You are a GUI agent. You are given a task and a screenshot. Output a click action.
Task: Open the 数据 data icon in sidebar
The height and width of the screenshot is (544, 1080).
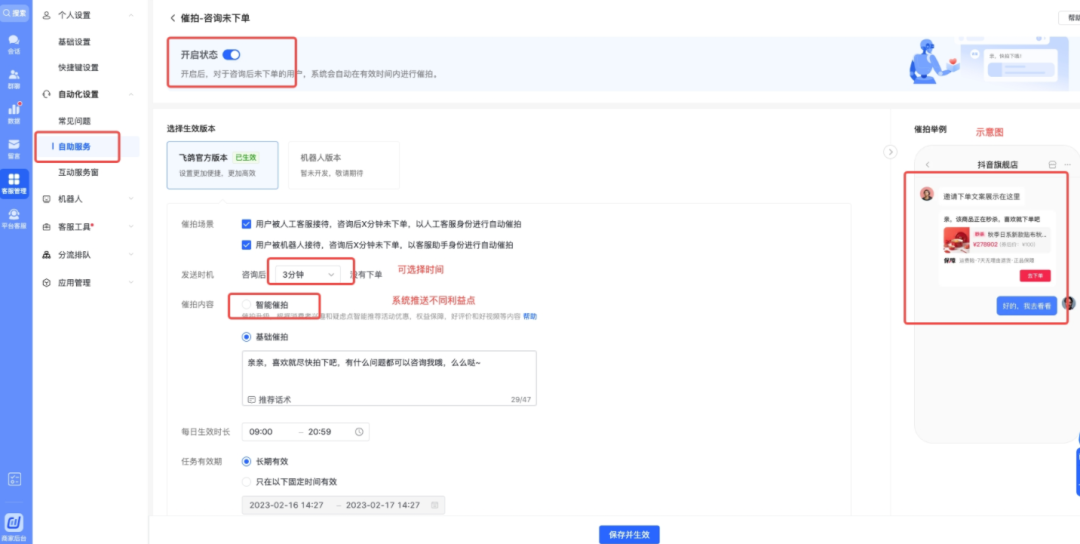click(x=14, y=111)
